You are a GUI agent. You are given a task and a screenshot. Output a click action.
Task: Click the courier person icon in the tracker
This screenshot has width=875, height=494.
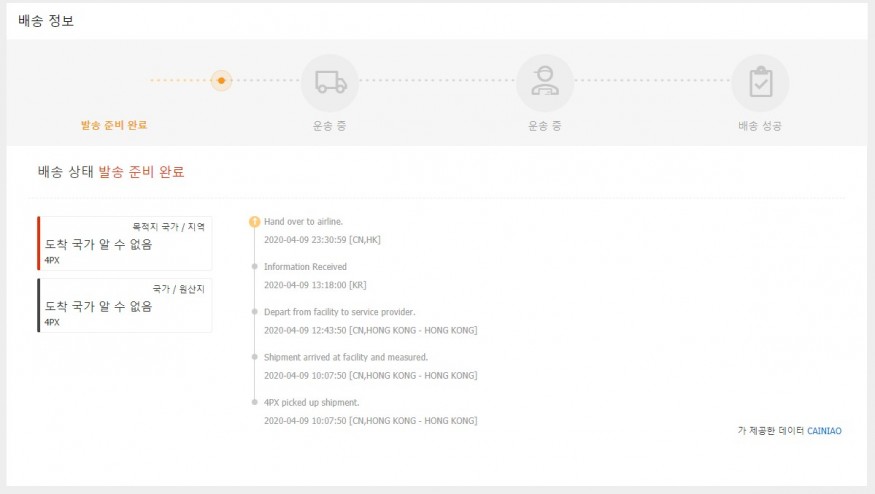click(x=545, y=82)
